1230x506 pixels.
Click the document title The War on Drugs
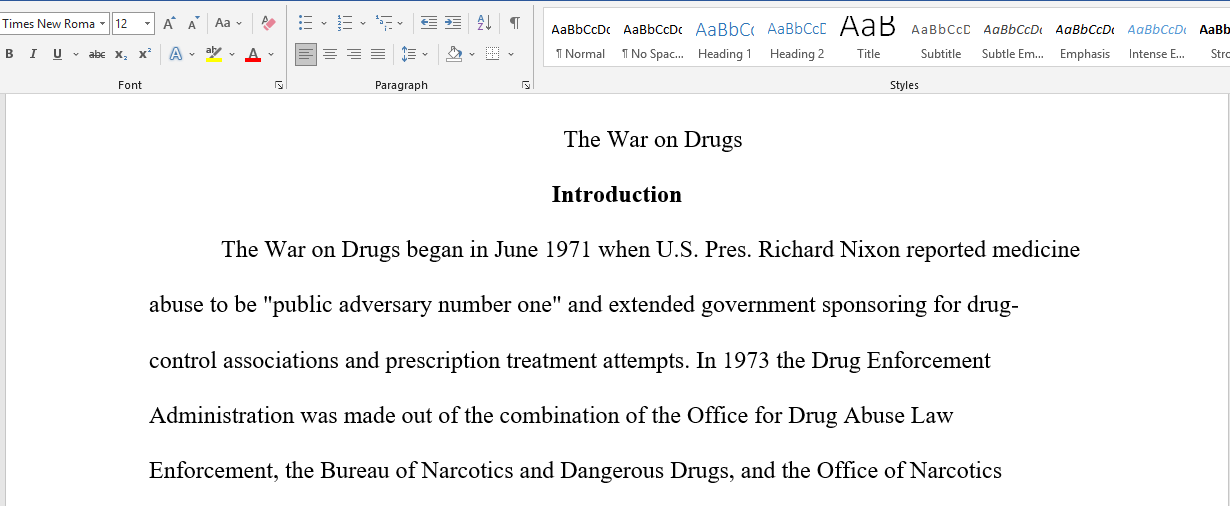[653, 139]
